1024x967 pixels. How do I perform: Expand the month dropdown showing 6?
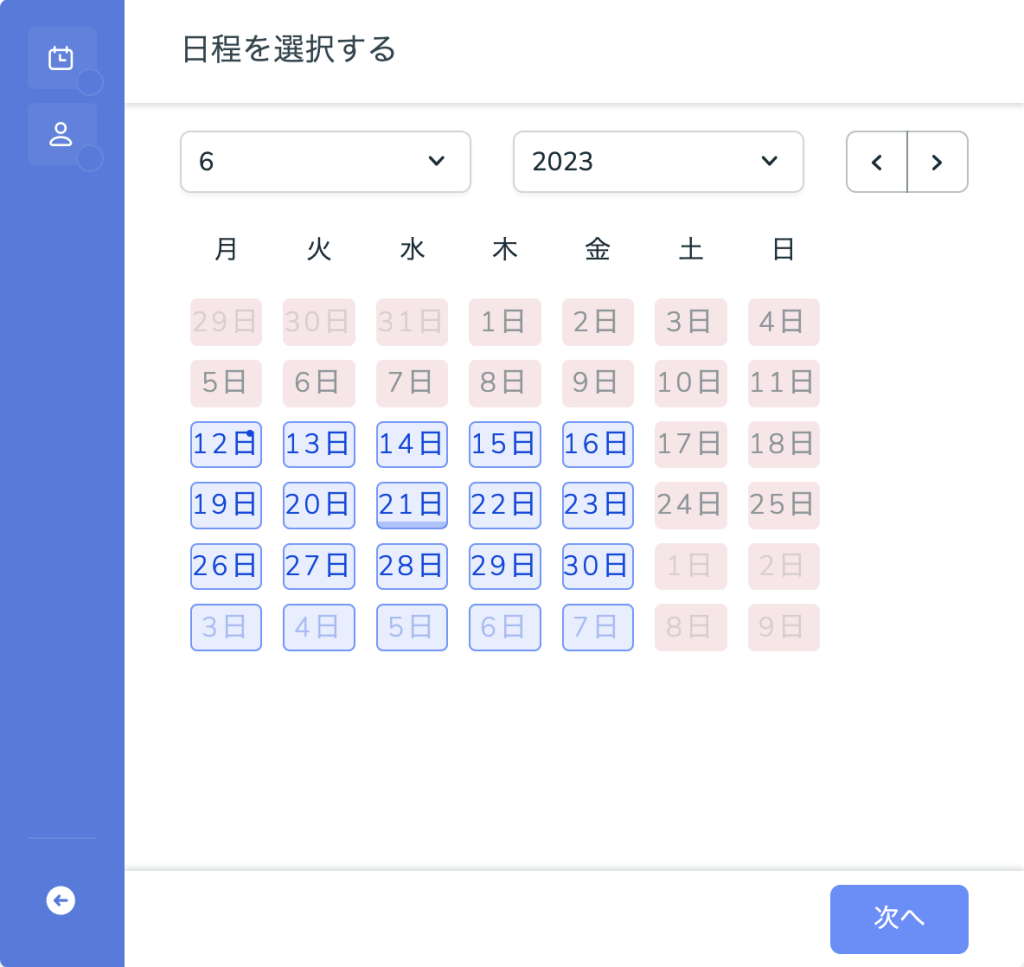(325, 162)
